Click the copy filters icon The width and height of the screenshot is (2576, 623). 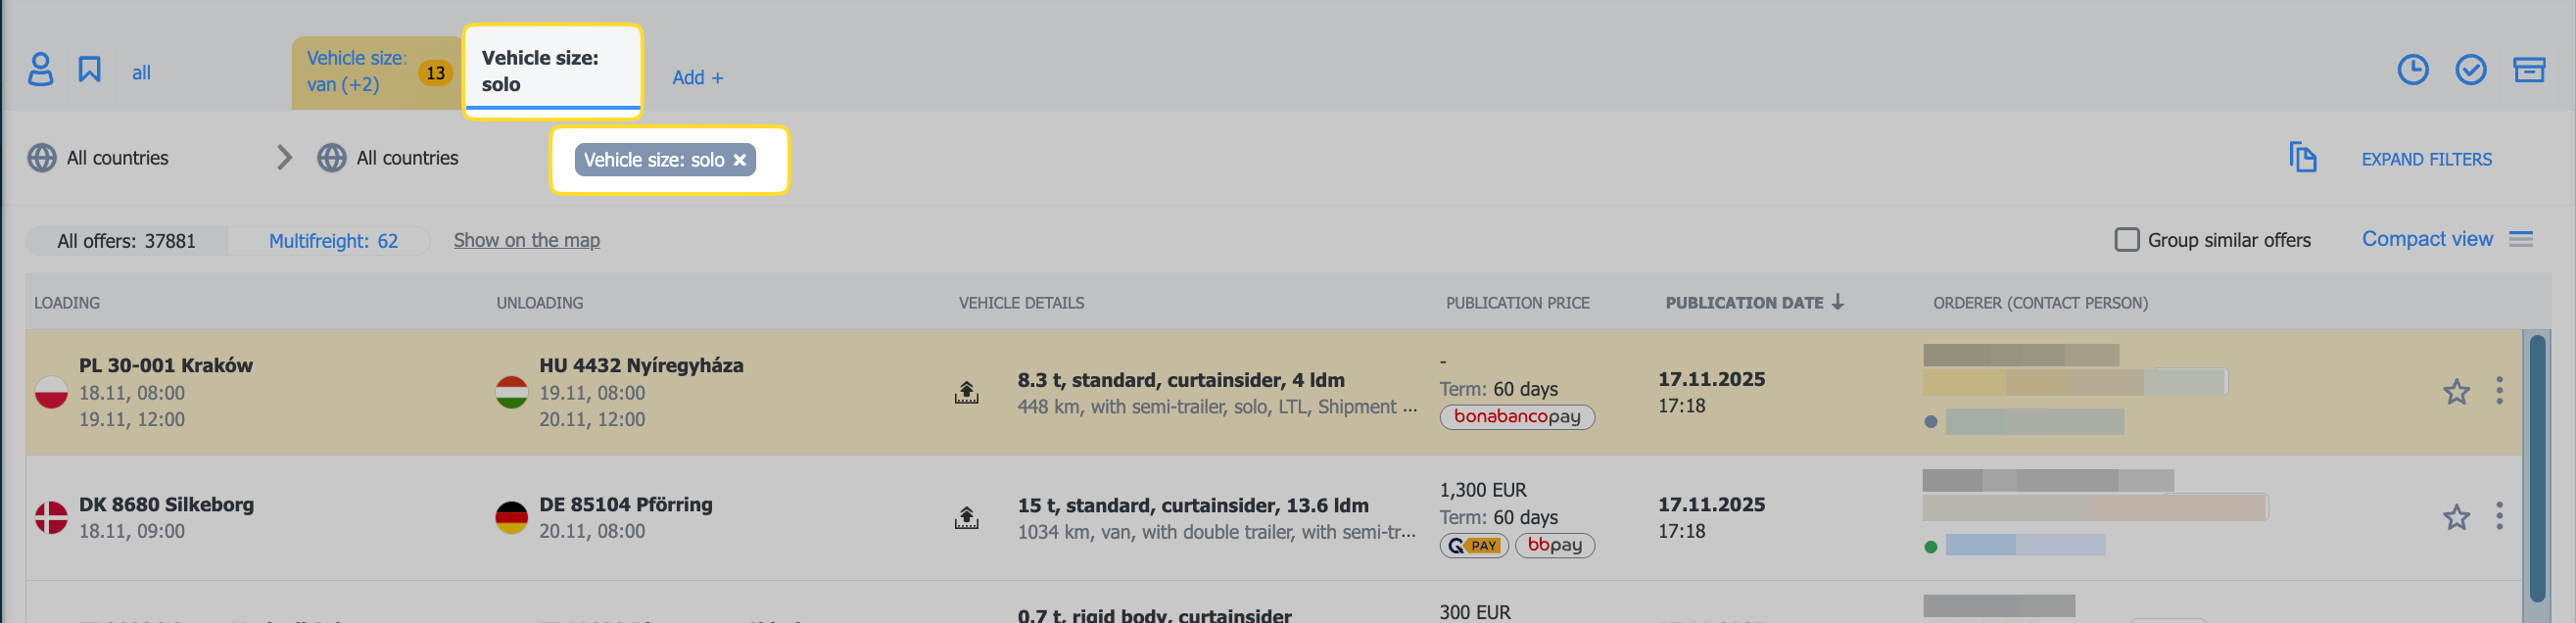coord(2302,158)
